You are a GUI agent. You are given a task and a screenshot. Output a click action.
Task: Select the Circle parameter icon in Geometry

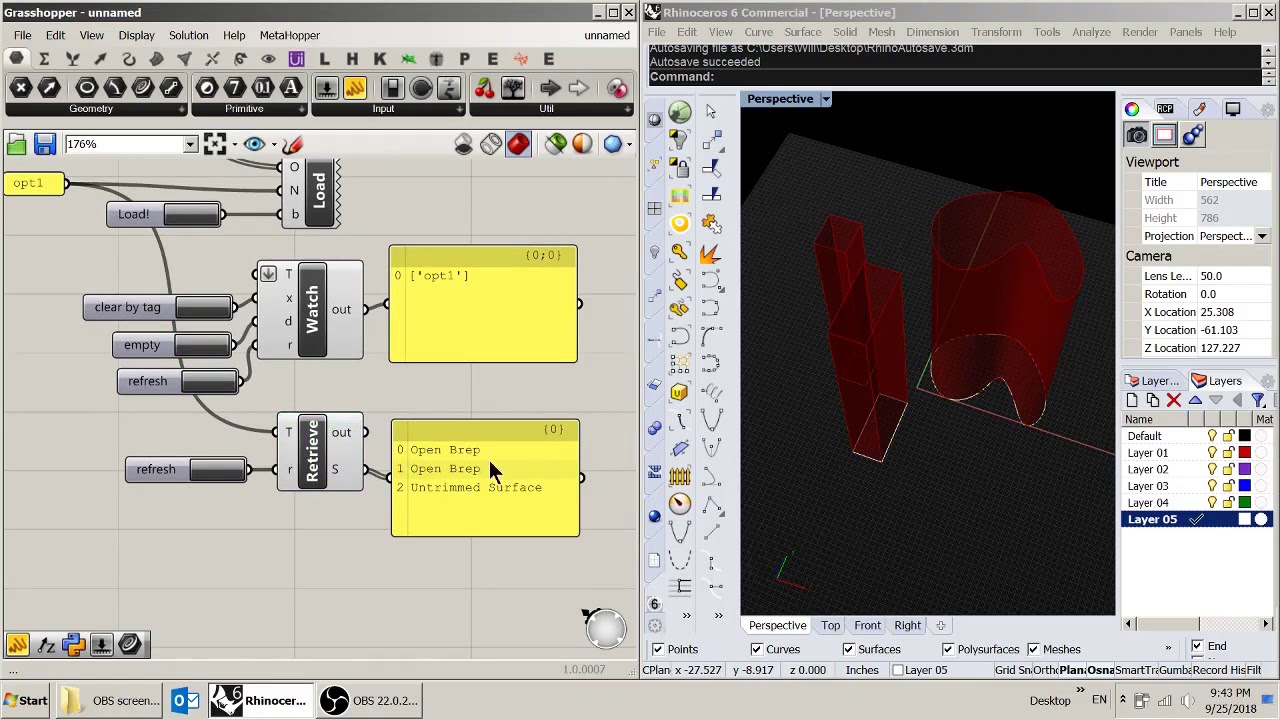coord(86,88)
